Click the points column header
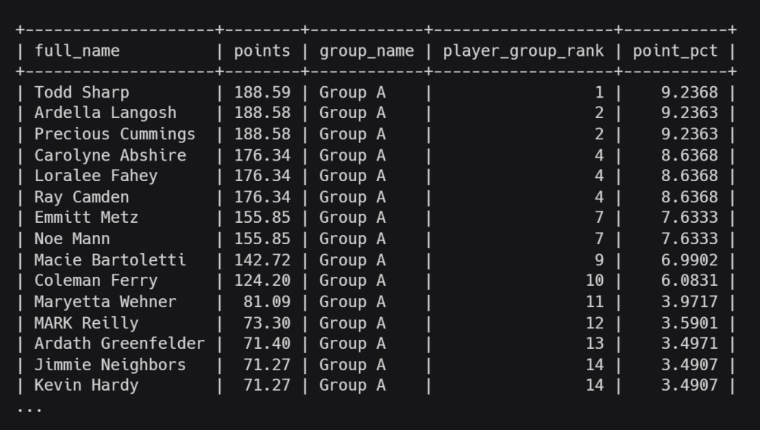Viewport: 760px width, 430px height. (x=262, y=51)
